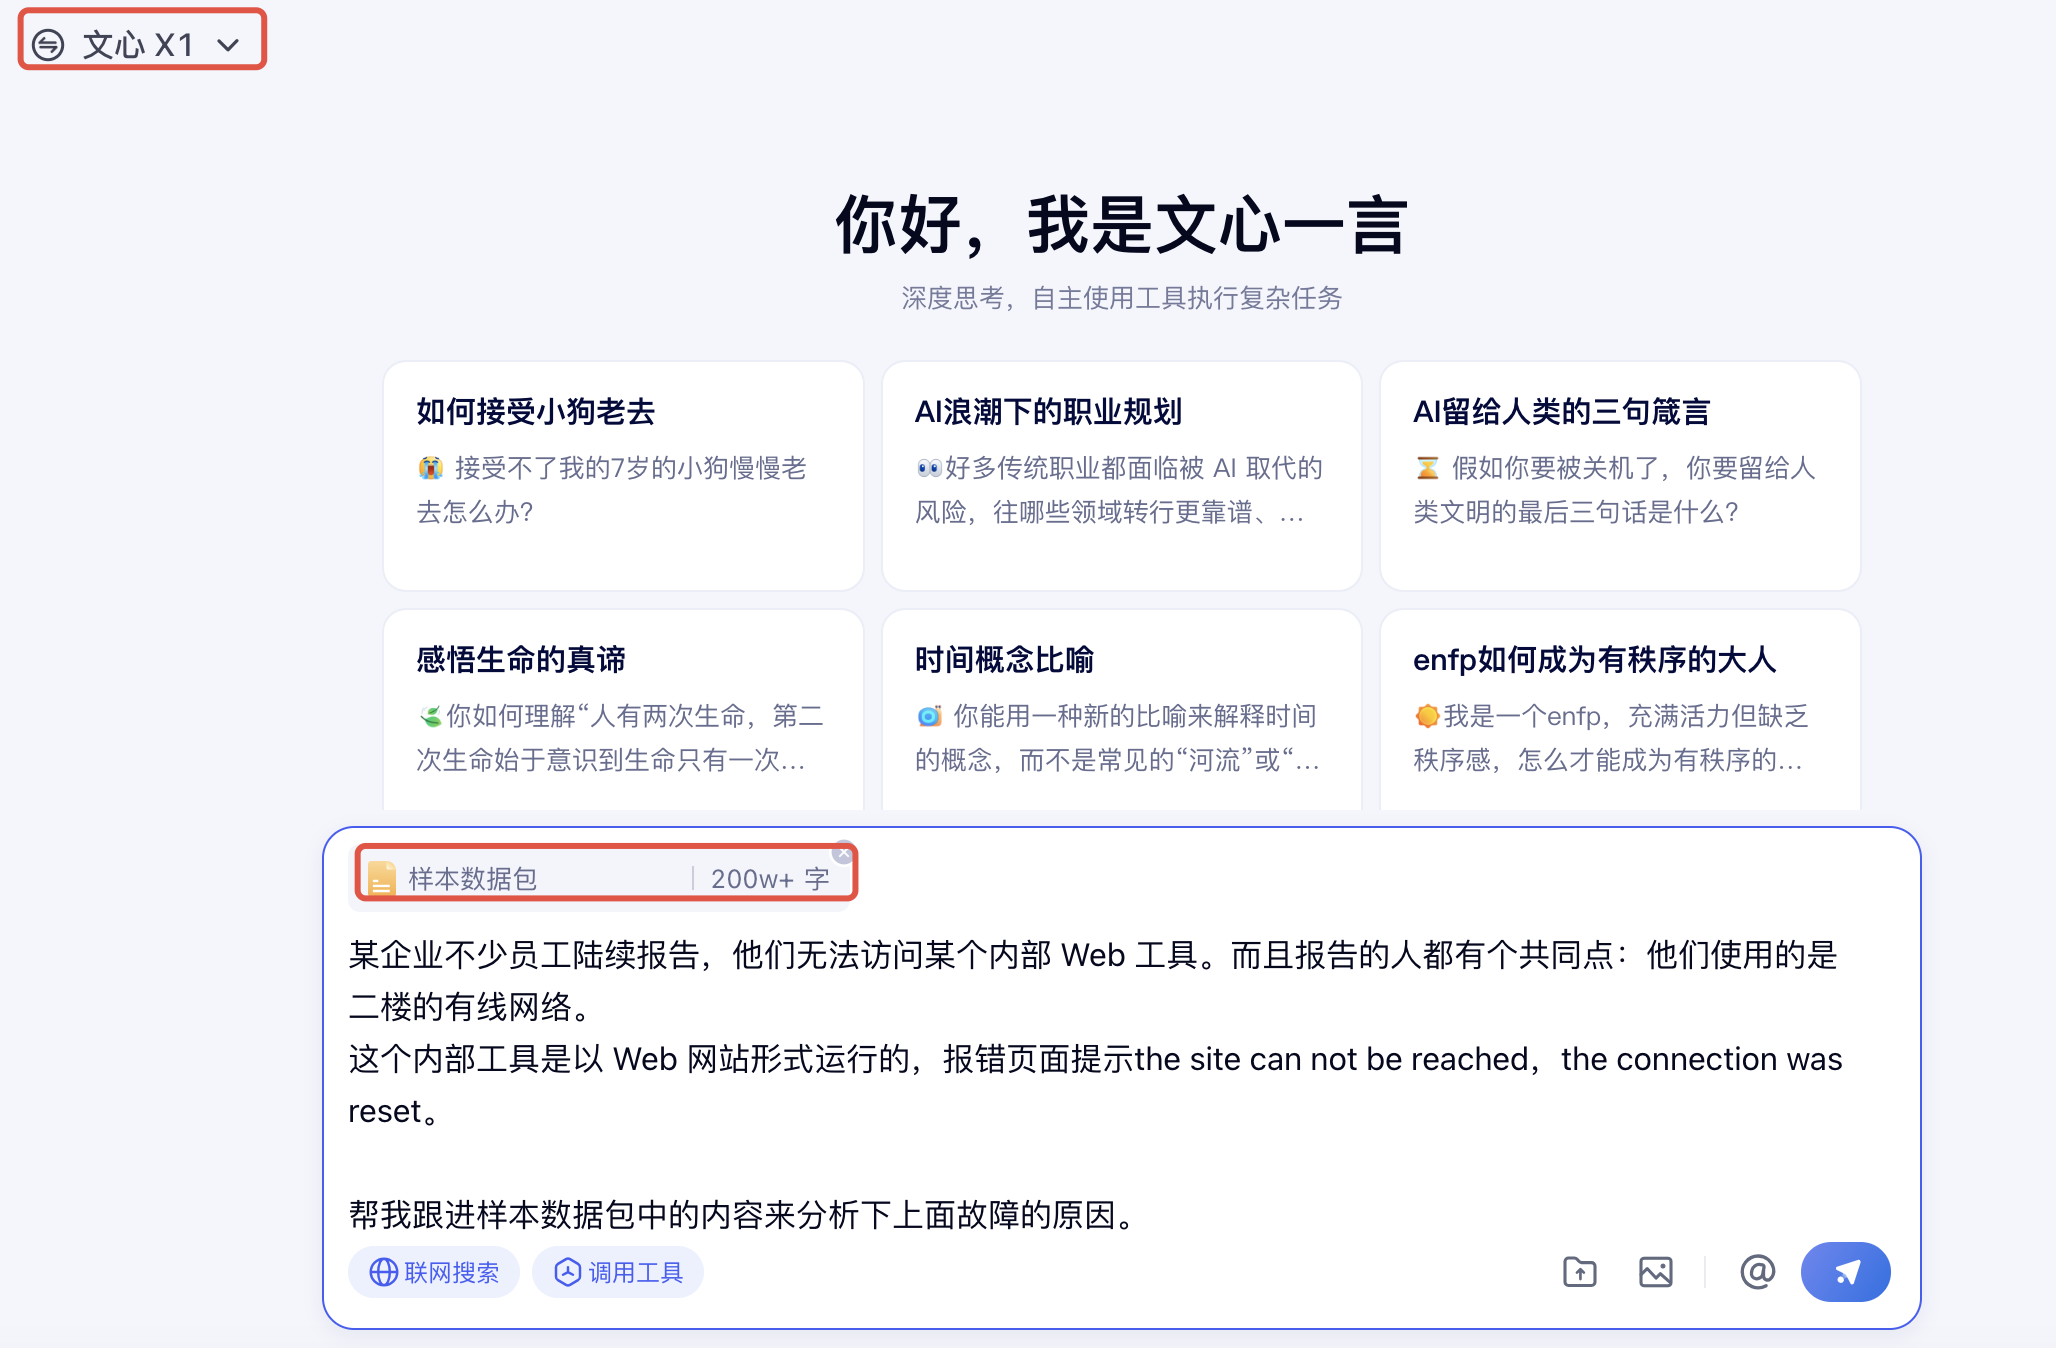
Task: Open the 感悟生命的真谛 suggestion card
Action: [x=623, y=710]
